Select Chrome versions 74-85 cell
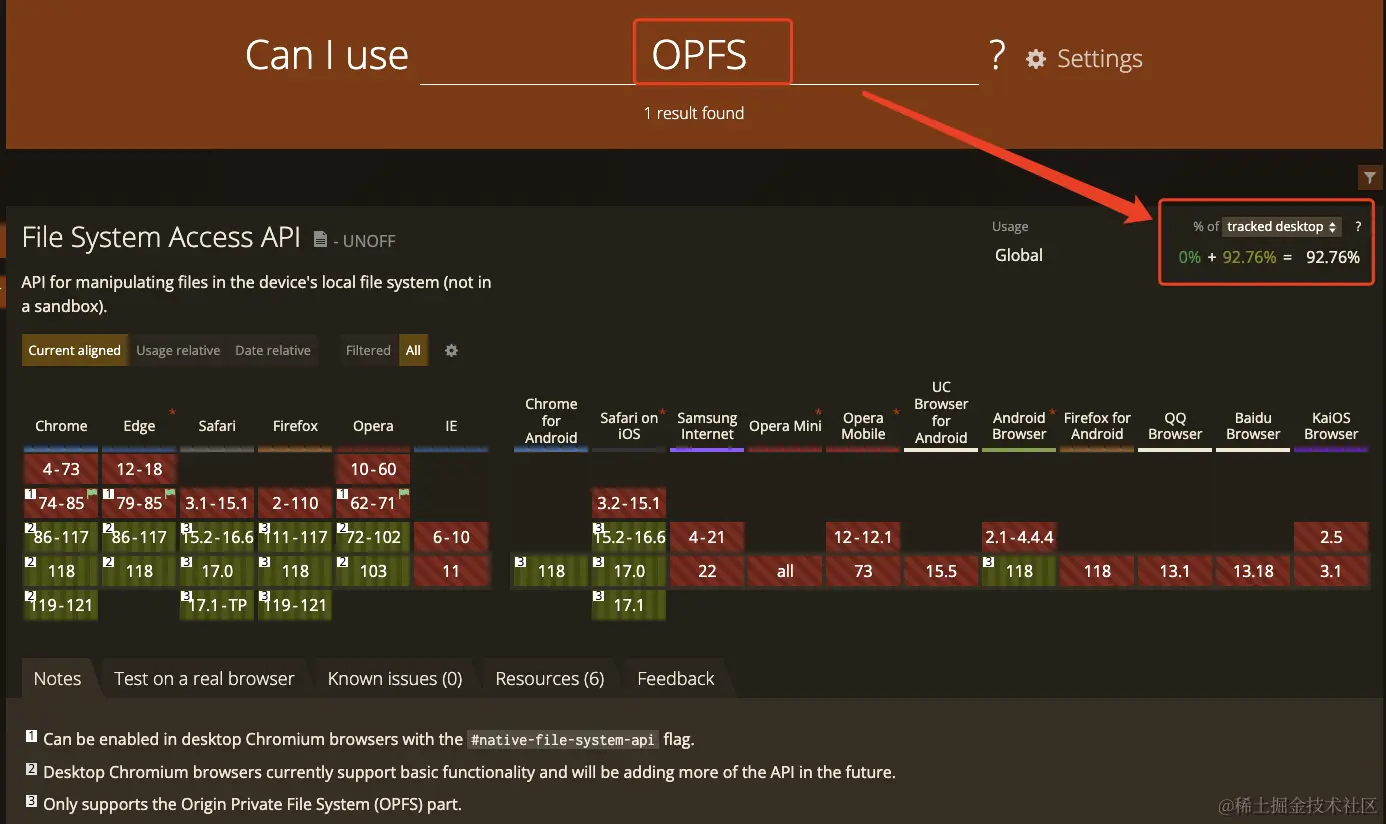Screen dimensions: 1386x824 (x=61, y=503)
